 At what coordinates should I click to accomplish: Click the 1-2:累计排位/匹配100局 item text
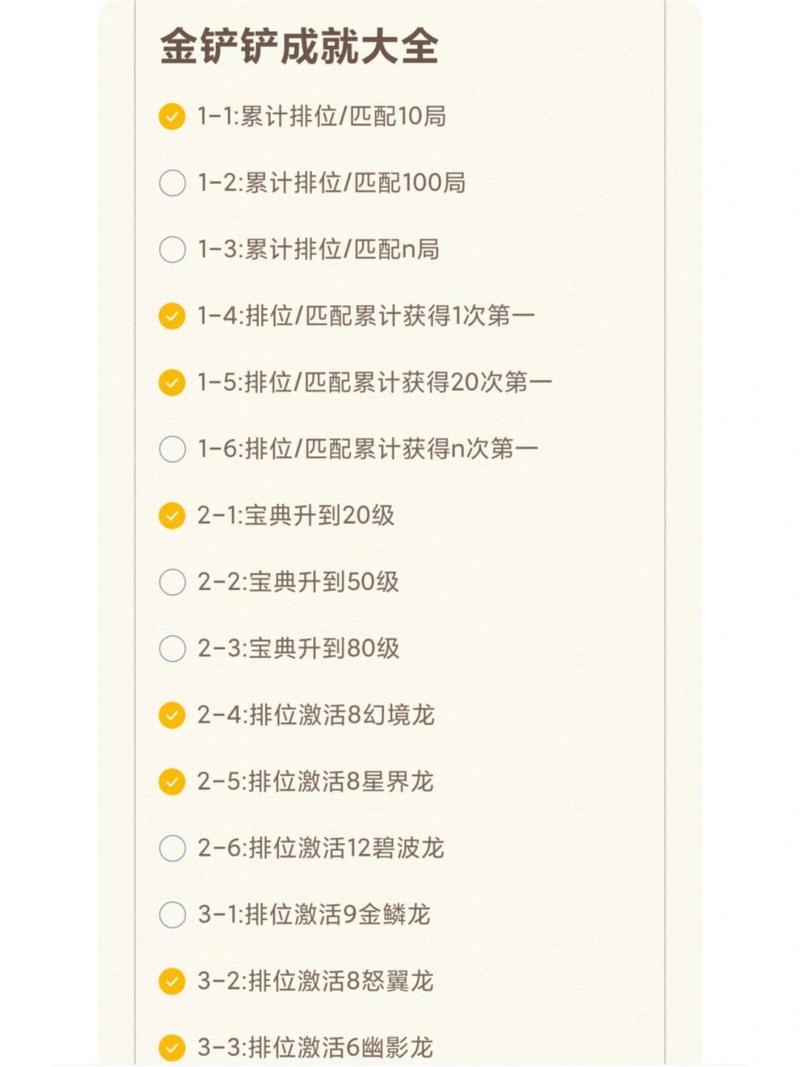pos(331,183)
